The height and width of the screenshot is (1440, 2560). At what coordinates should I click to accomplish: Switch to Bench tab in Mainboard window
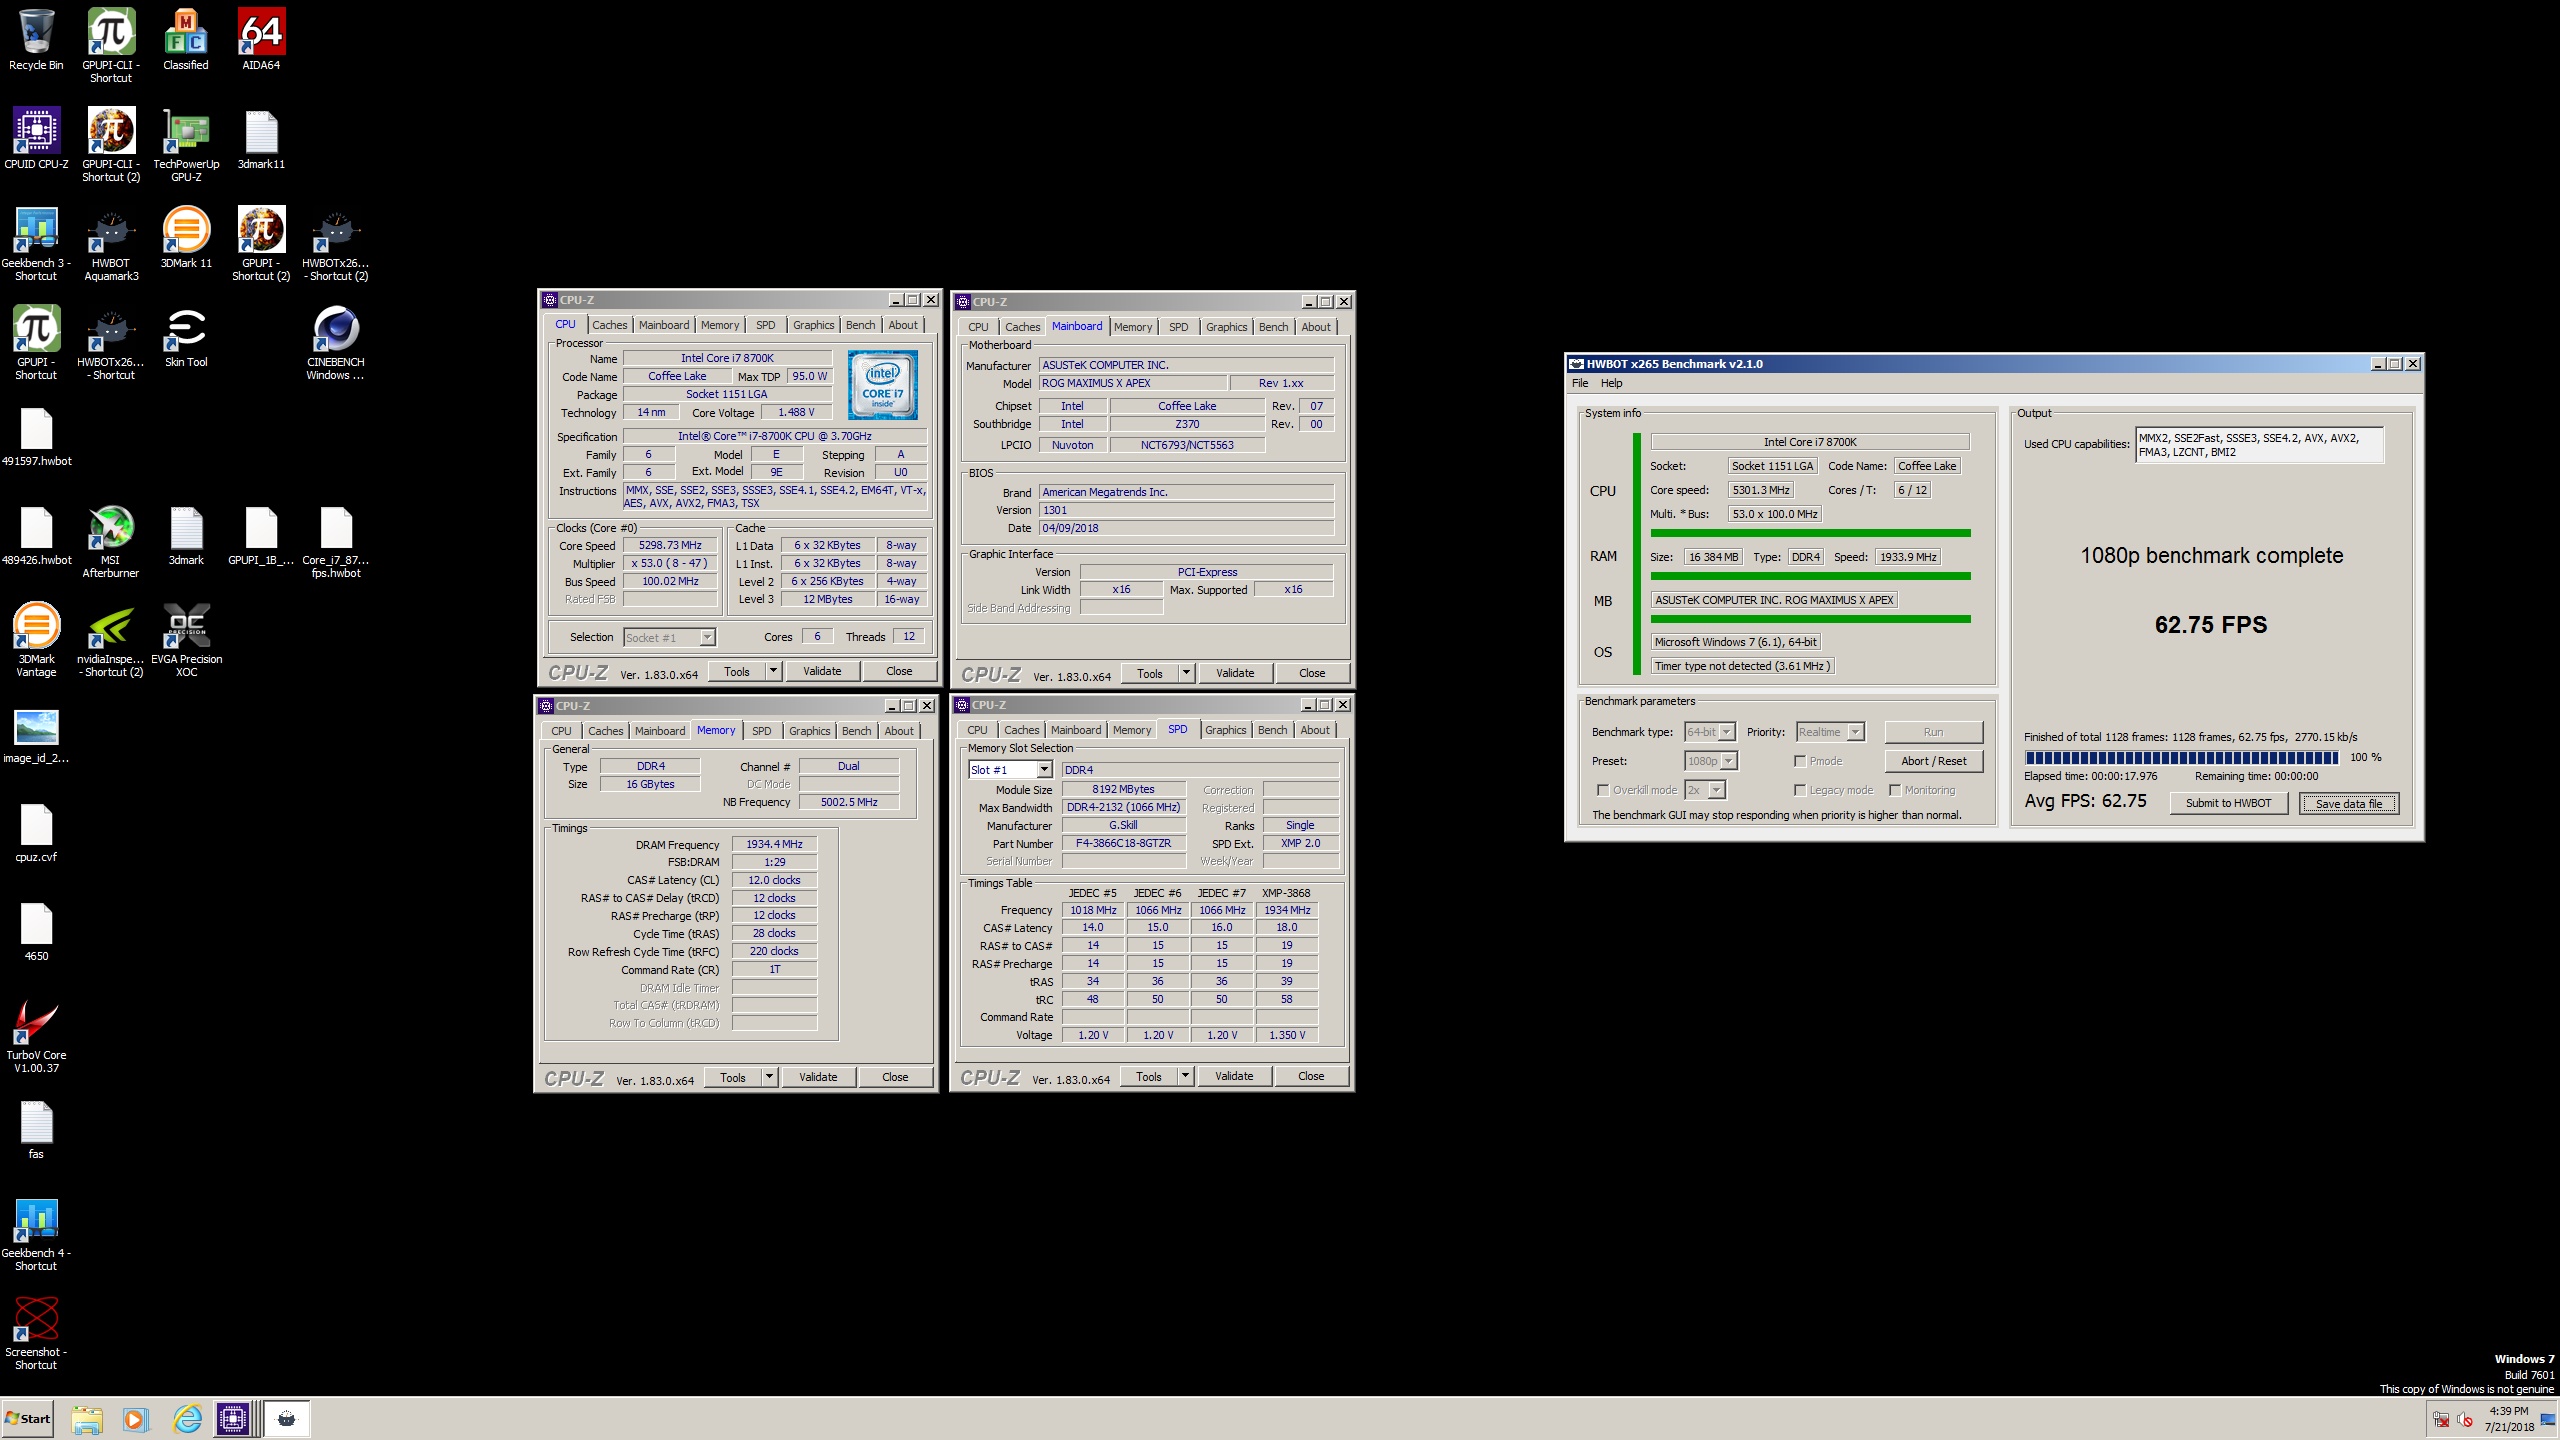click(1273, 327)
